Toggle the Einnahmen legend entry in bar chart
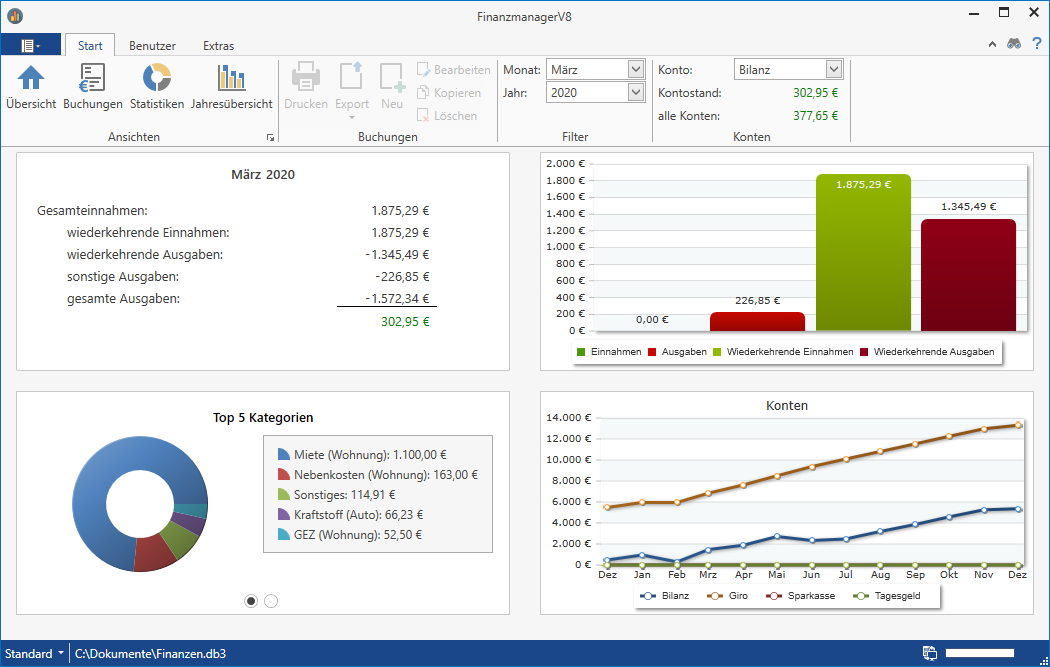Image resolution: width=1050 pixels, height=667 pixels. click(609, 352)
